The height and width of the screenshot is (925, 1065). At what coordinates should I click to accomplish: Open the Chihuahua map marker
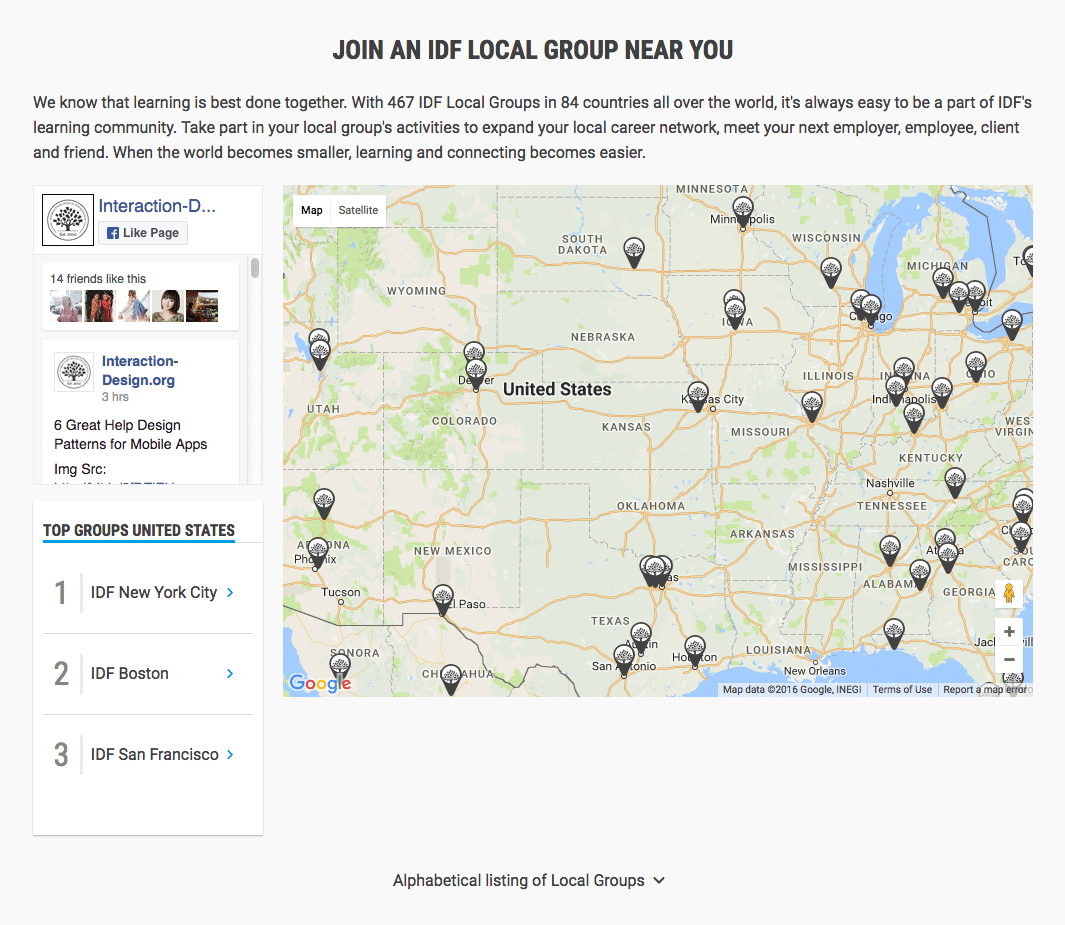(451, 680)
